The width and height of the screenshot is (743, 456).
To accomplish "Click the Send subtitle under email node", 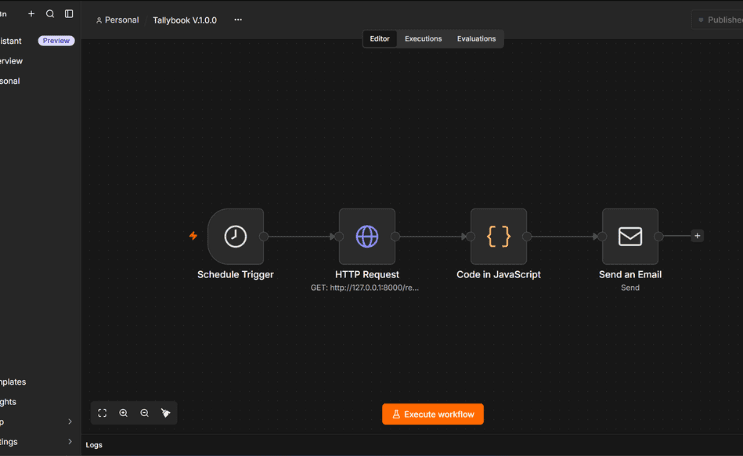I will [x=630, y=288].
